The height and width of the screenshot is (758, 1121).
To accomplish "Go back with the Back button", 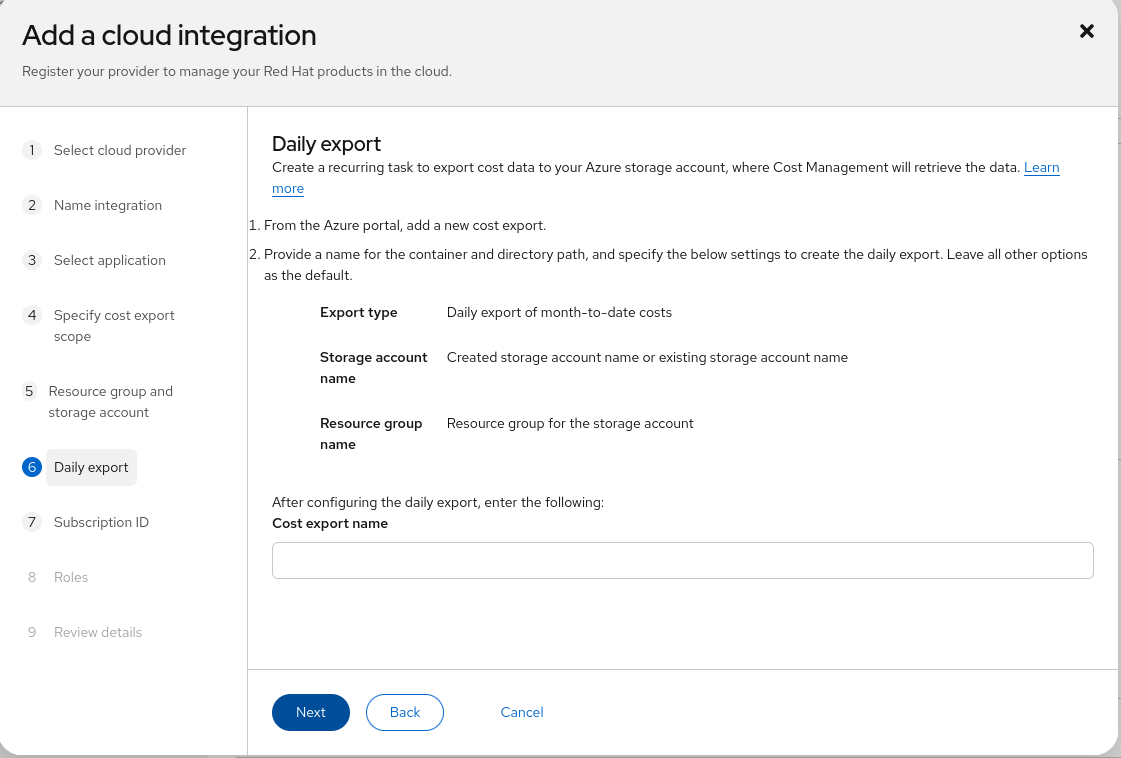I will click(x=405, y=712).
